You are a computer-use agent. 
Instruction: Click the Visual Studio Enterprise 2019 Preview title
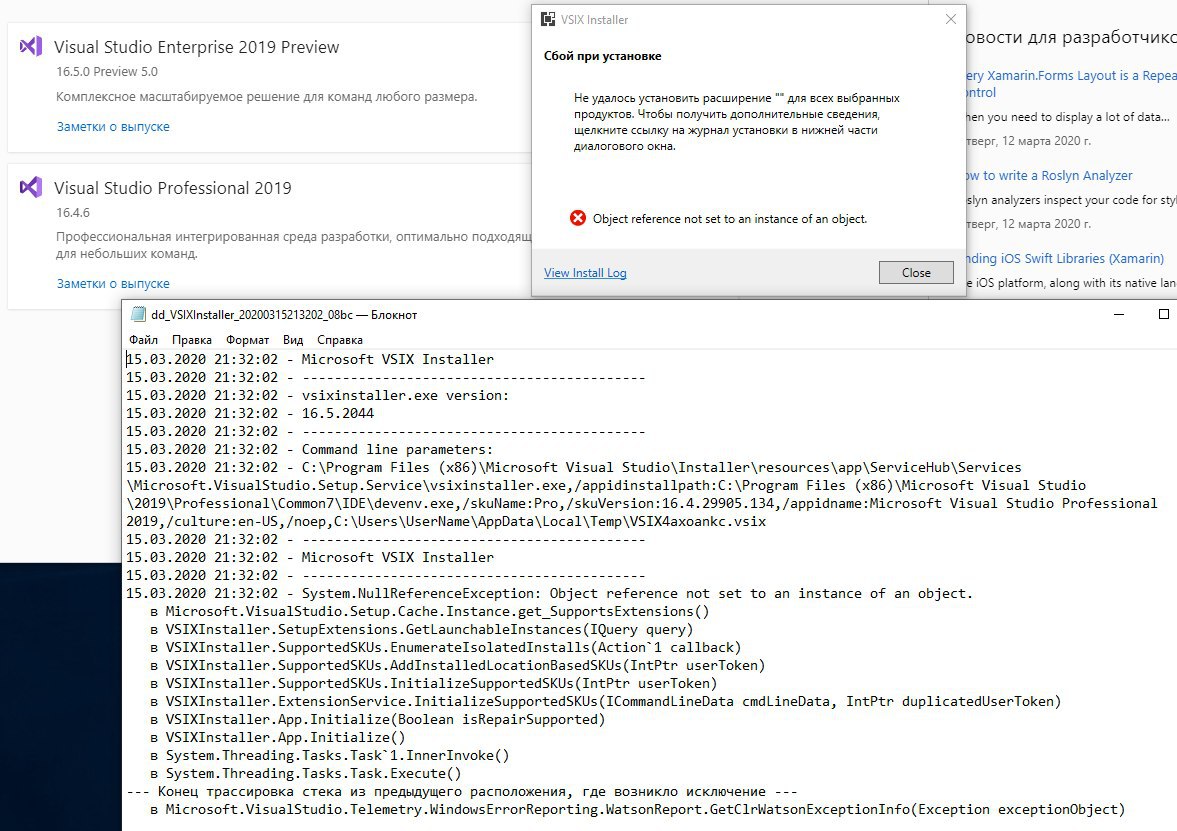197,47
